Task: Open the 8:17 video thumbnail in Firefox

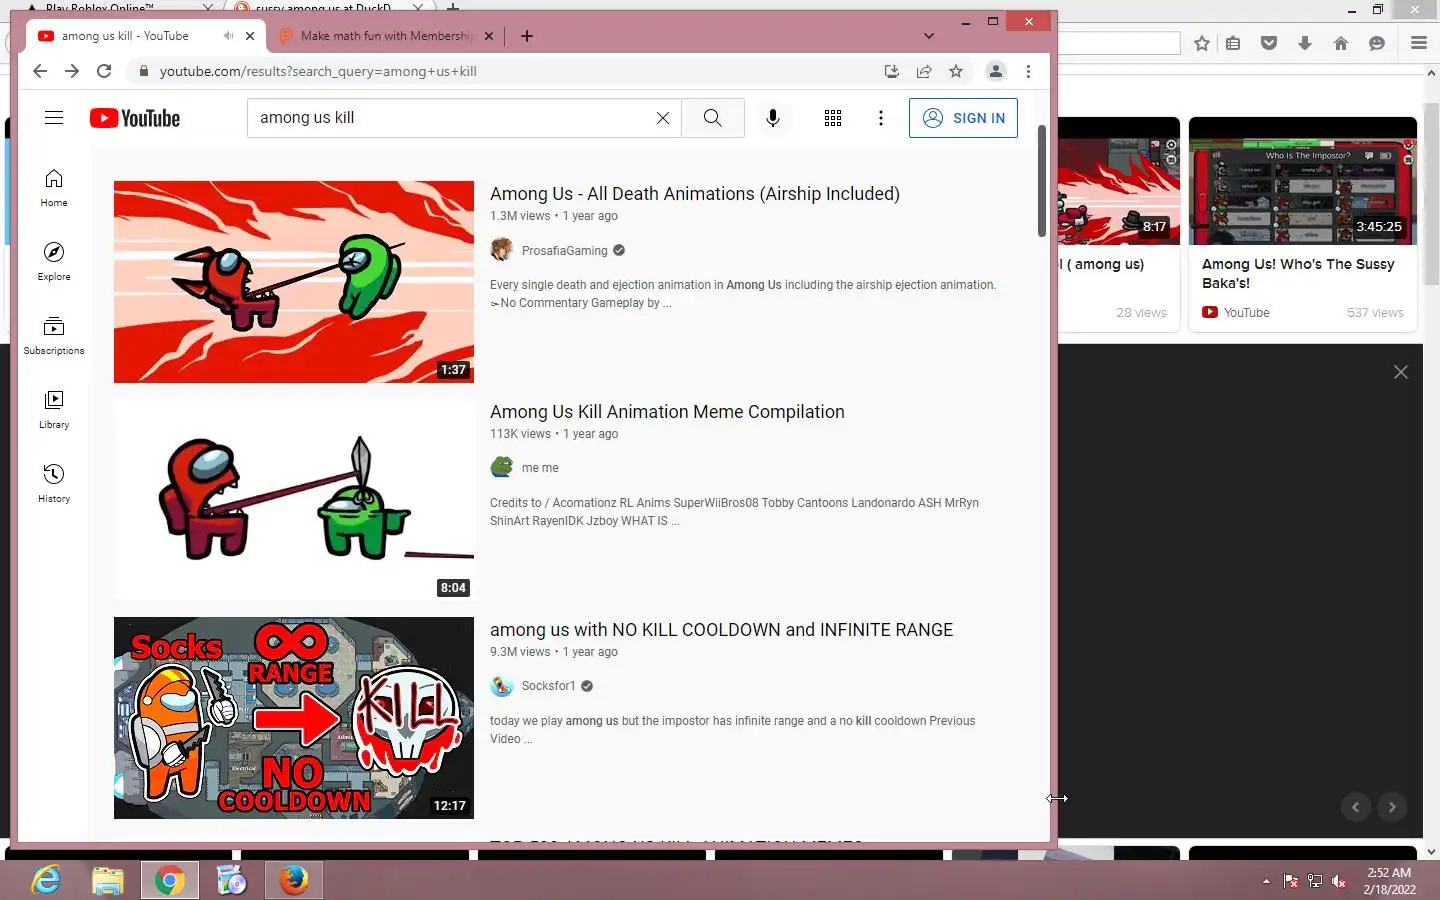Action: (x=1119, y=181)
